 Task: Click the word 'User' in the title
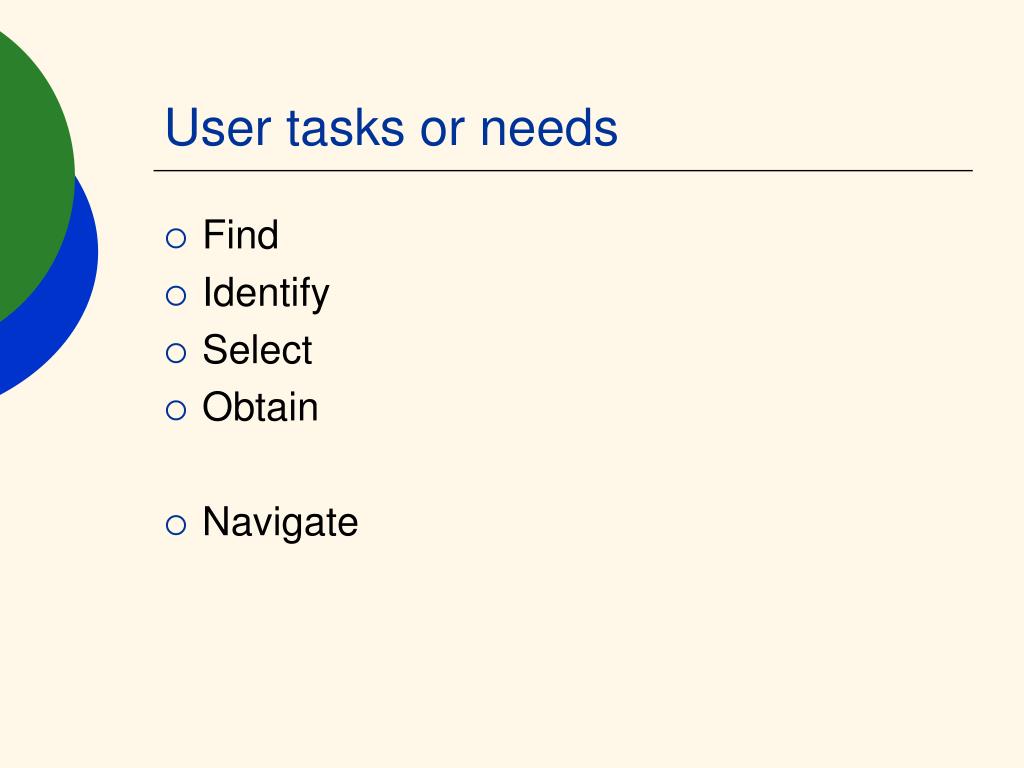pyautogui.click(x=218, y=127)
